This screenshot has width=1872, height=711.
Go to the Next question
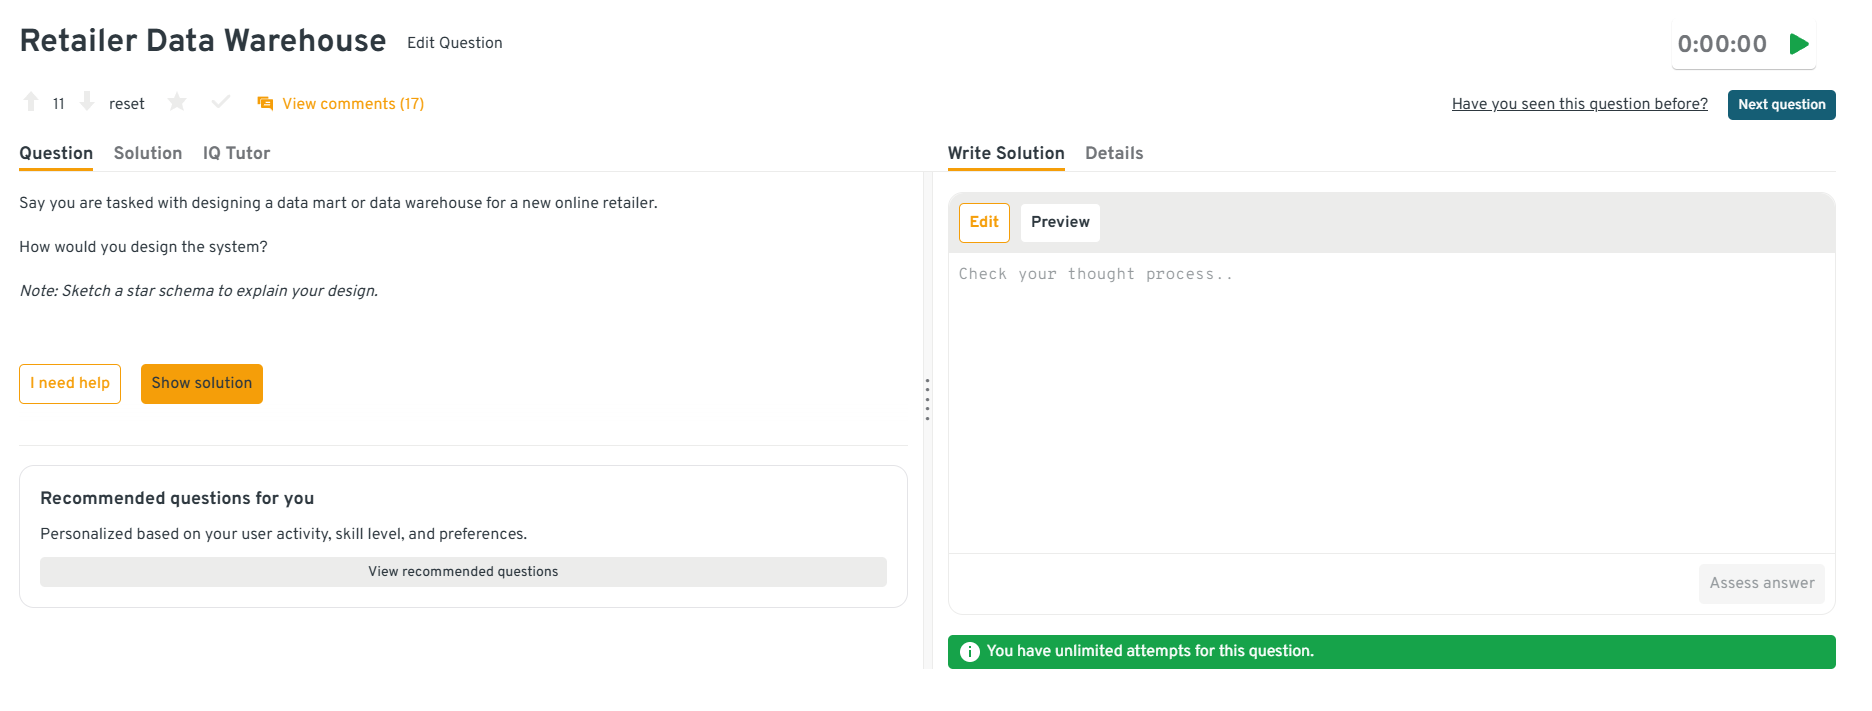point(1780,105)
